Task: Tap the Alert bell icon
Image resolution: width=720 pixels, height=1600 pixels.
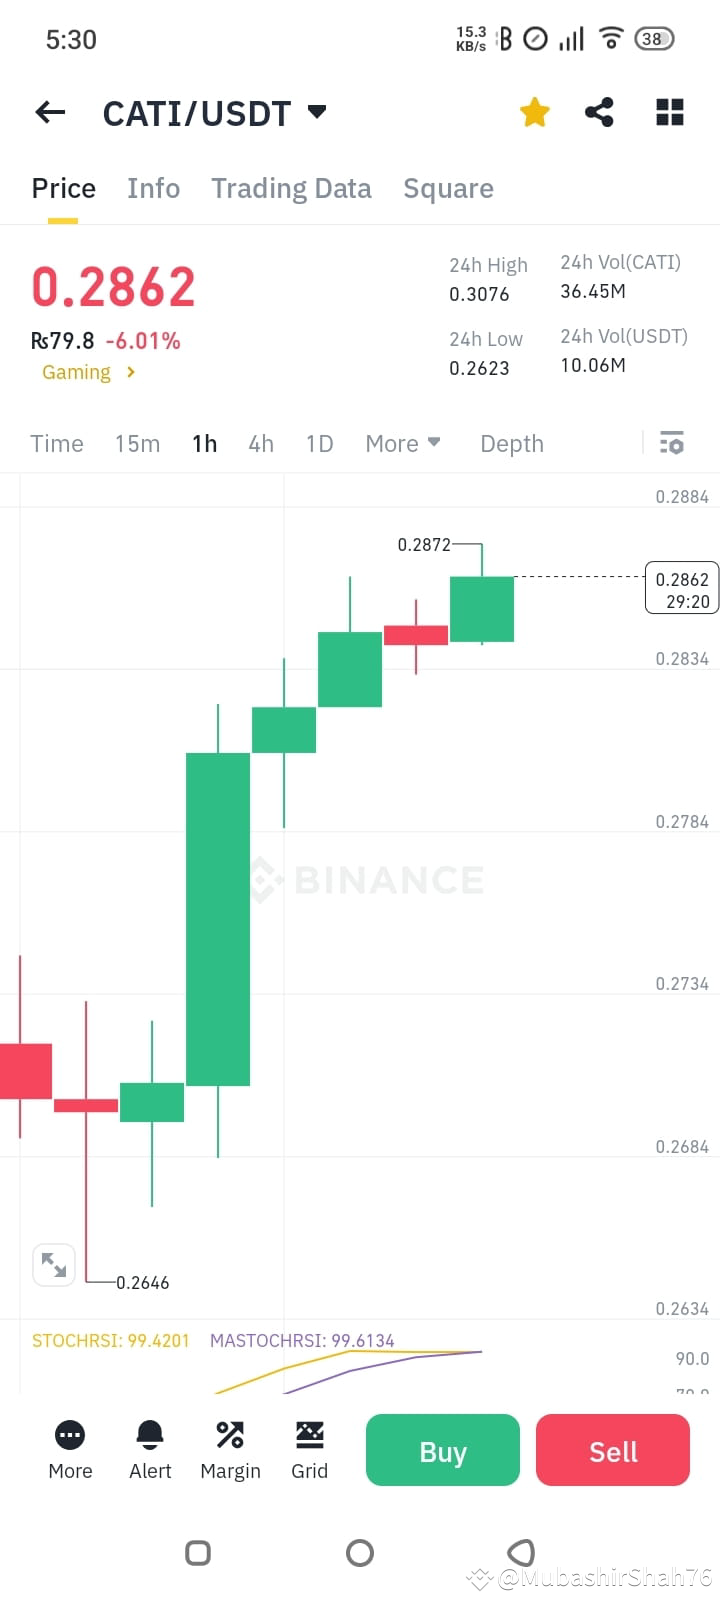Action: click(149, 1434)
